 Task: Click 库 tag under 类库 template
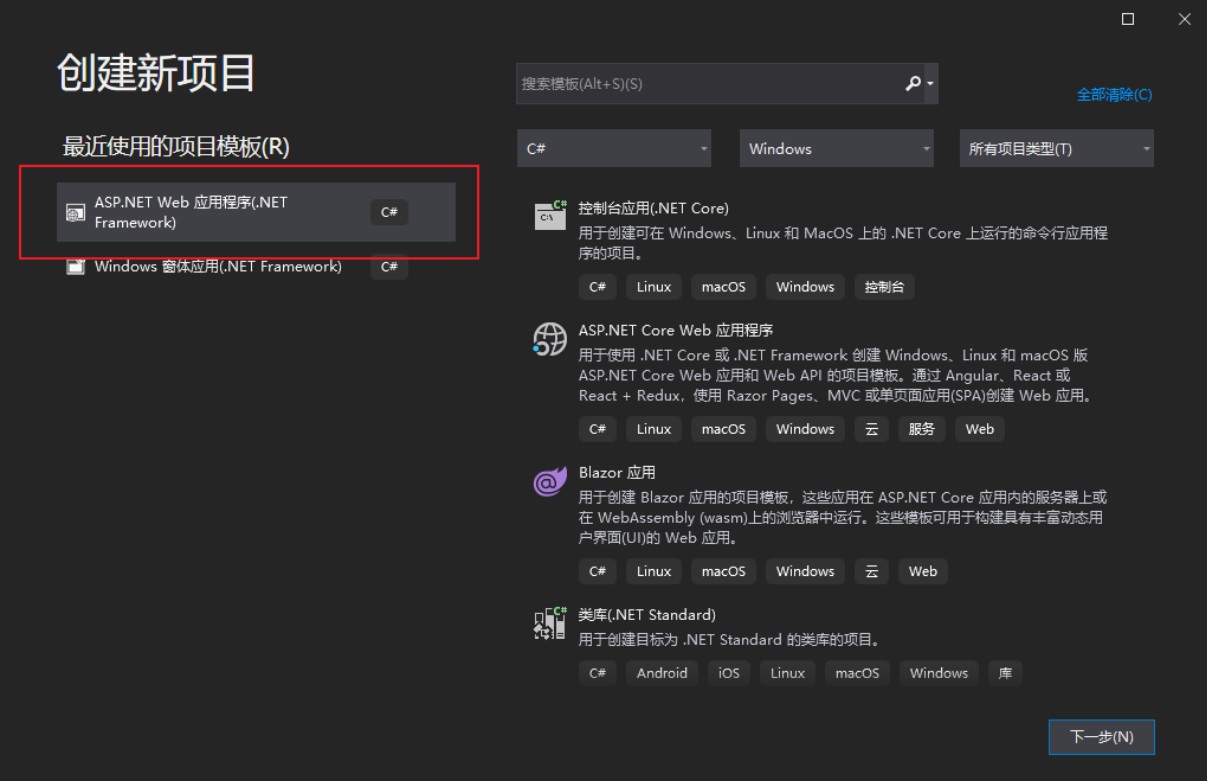[1005, 673]
